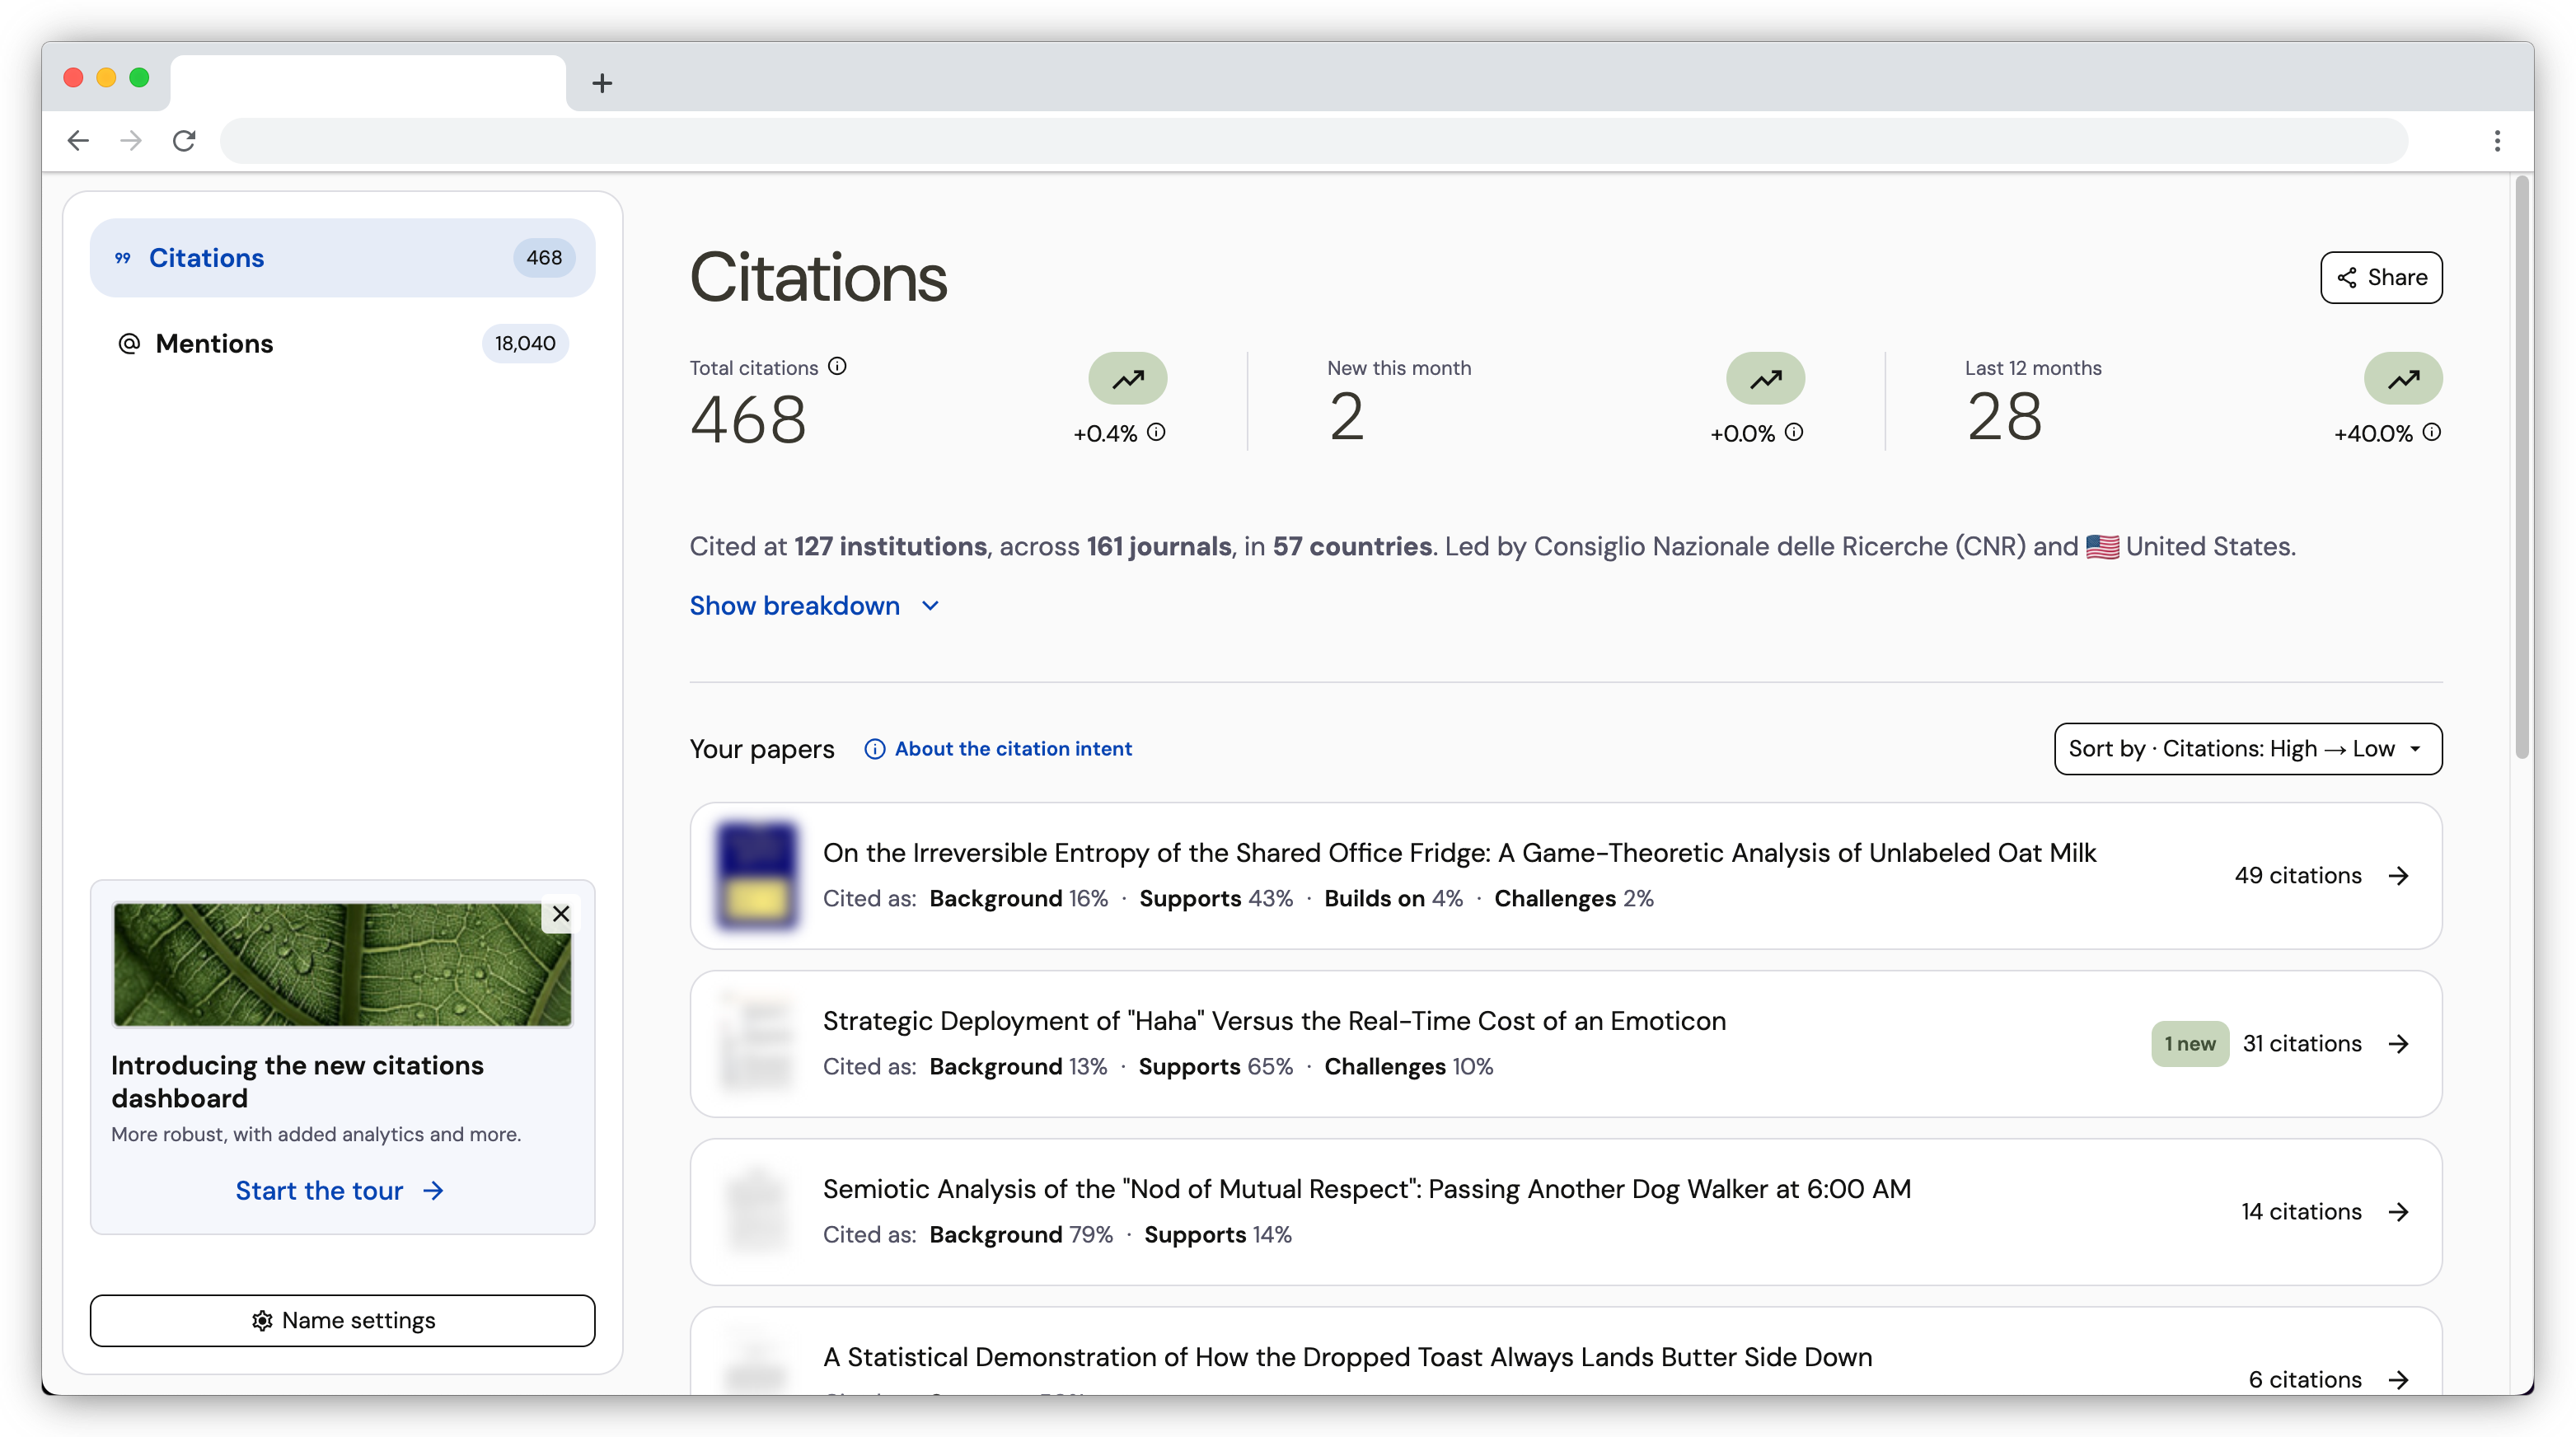The height and width of the screenshot is (1437, 2576).
Task: Open a new browser tab
Action: pos(602,83)
